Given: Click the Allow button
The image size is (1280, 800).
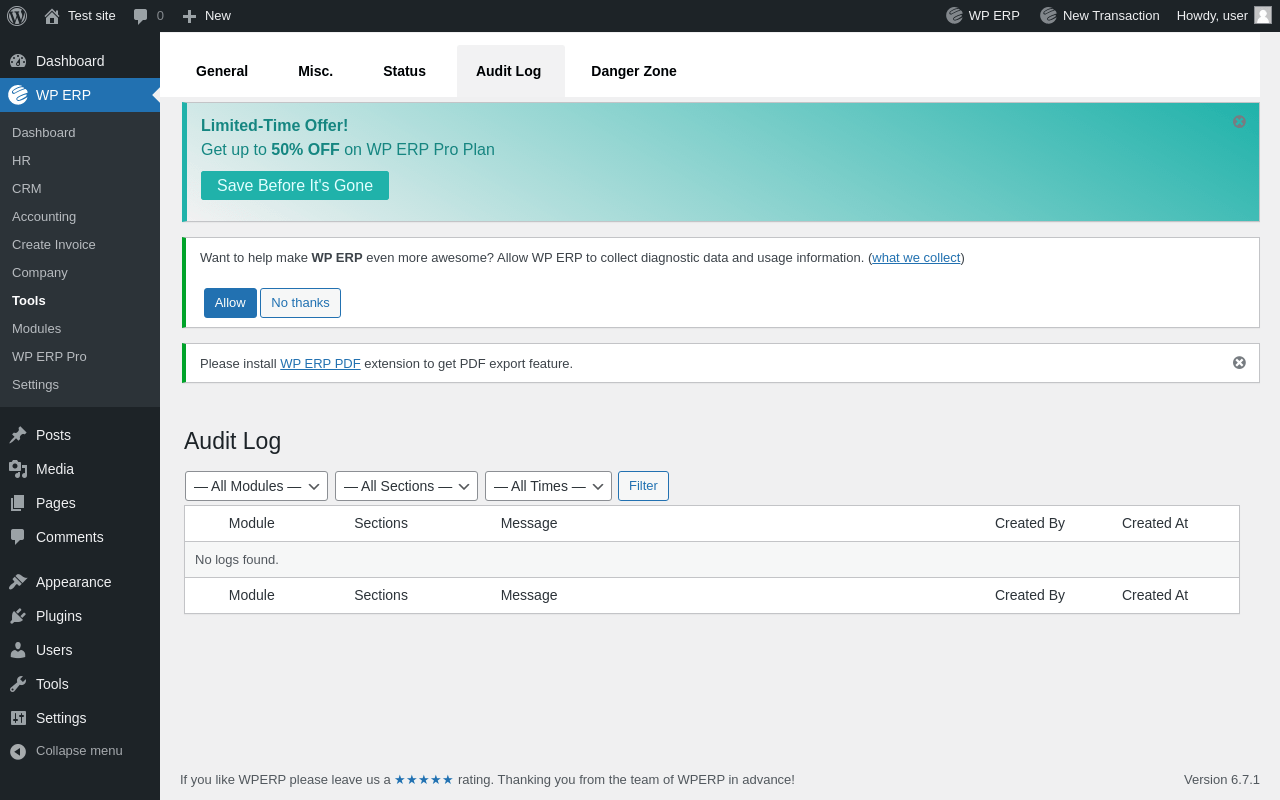Looking at the screenshot, I should point(230,303).
